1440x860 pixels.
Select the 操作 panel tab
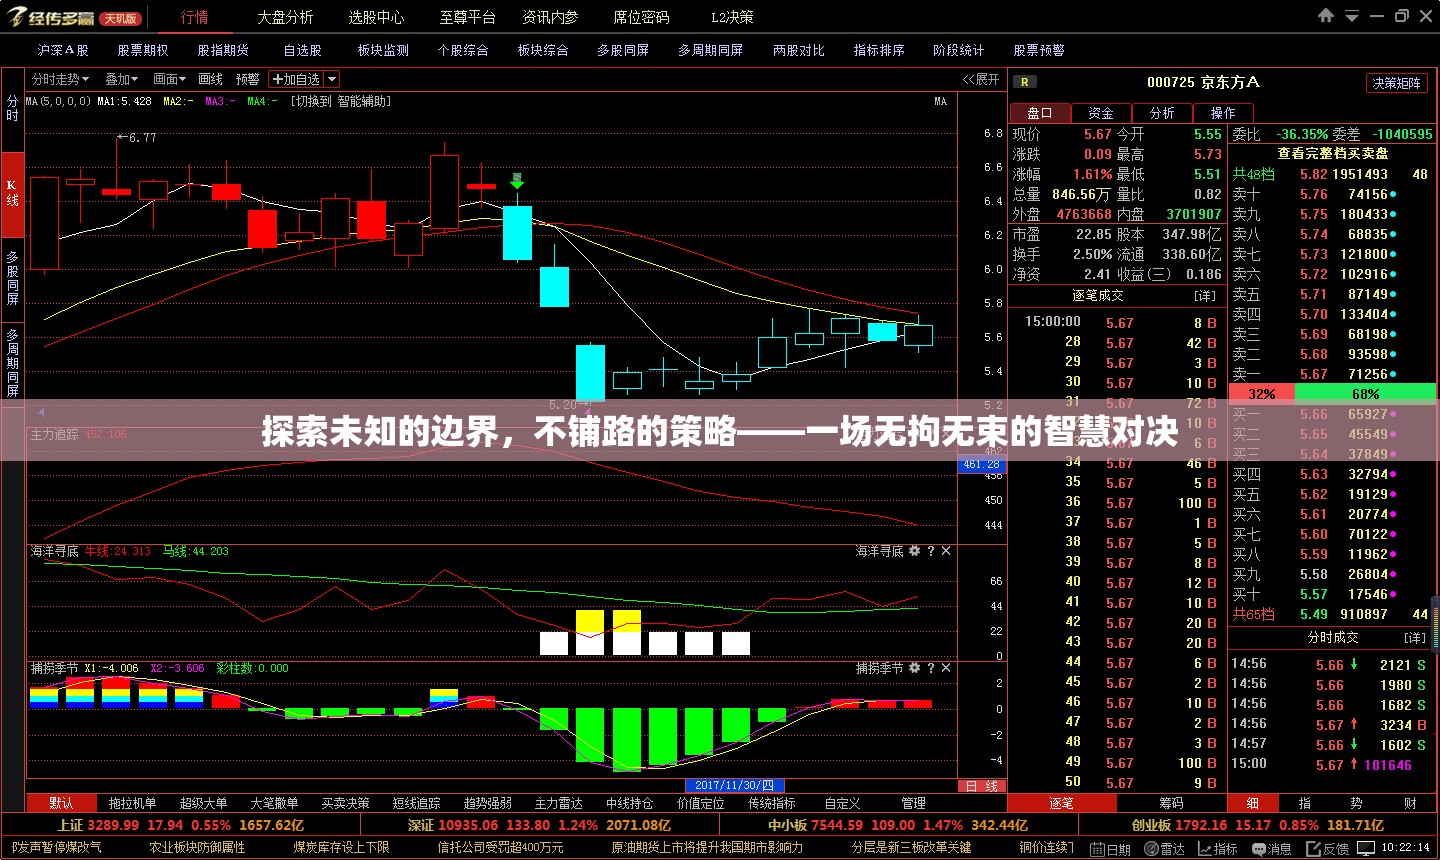[1223, 113]
